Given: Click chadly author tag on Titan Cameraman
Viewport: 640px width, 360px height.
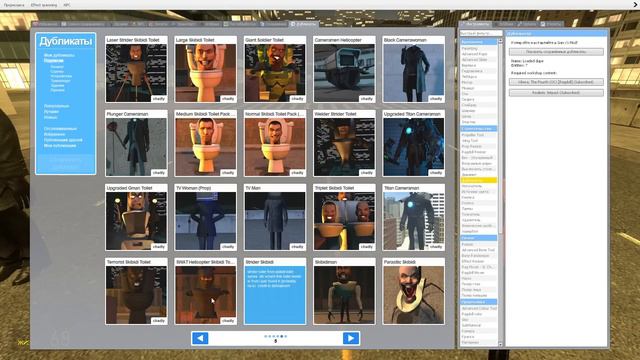Looking at the screenshot, I should (x=436, y=247).
